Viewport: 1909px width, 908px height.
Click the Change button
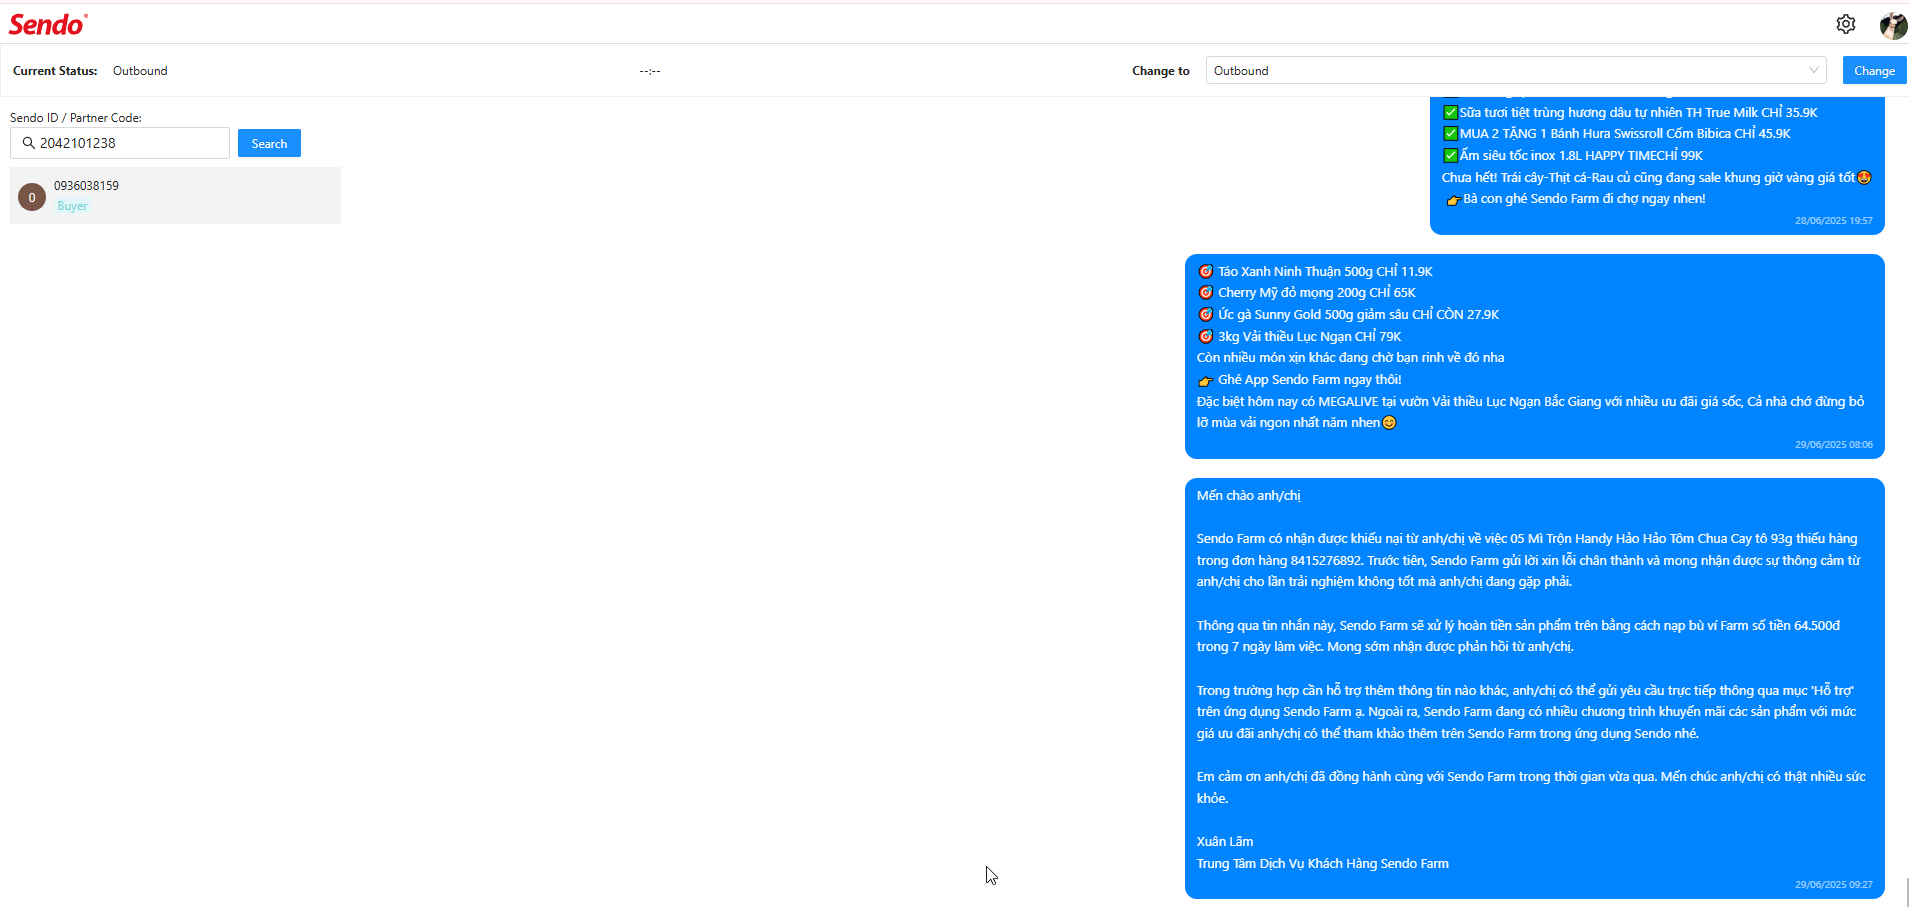pyautogui.click(x=1874, y=70)
